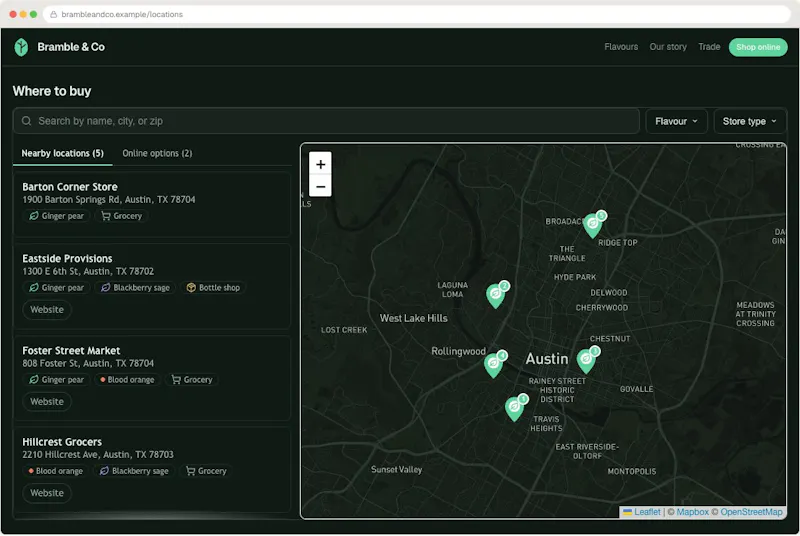
Task: Click Blackberry sage tag on Hillcrest Grocers
Action: pyautogui.click(x=134, y=471)
